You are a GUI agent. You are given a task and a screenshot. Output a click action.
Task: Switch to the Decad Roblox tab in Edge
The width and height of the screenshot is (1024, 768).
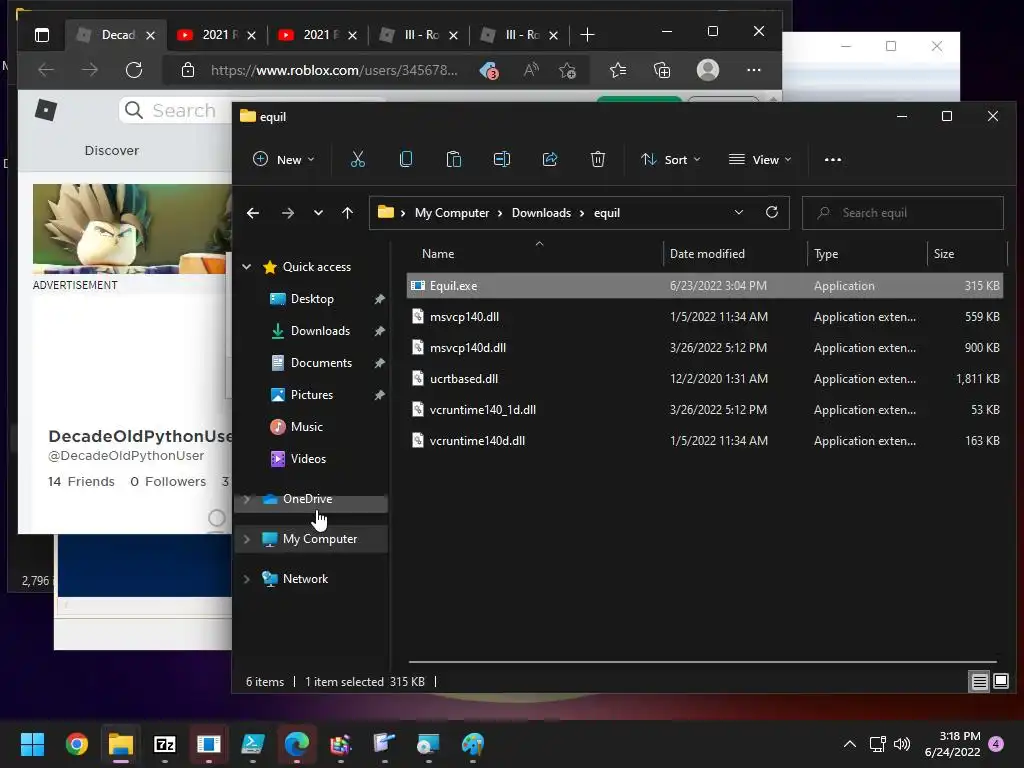click(118, 35)
